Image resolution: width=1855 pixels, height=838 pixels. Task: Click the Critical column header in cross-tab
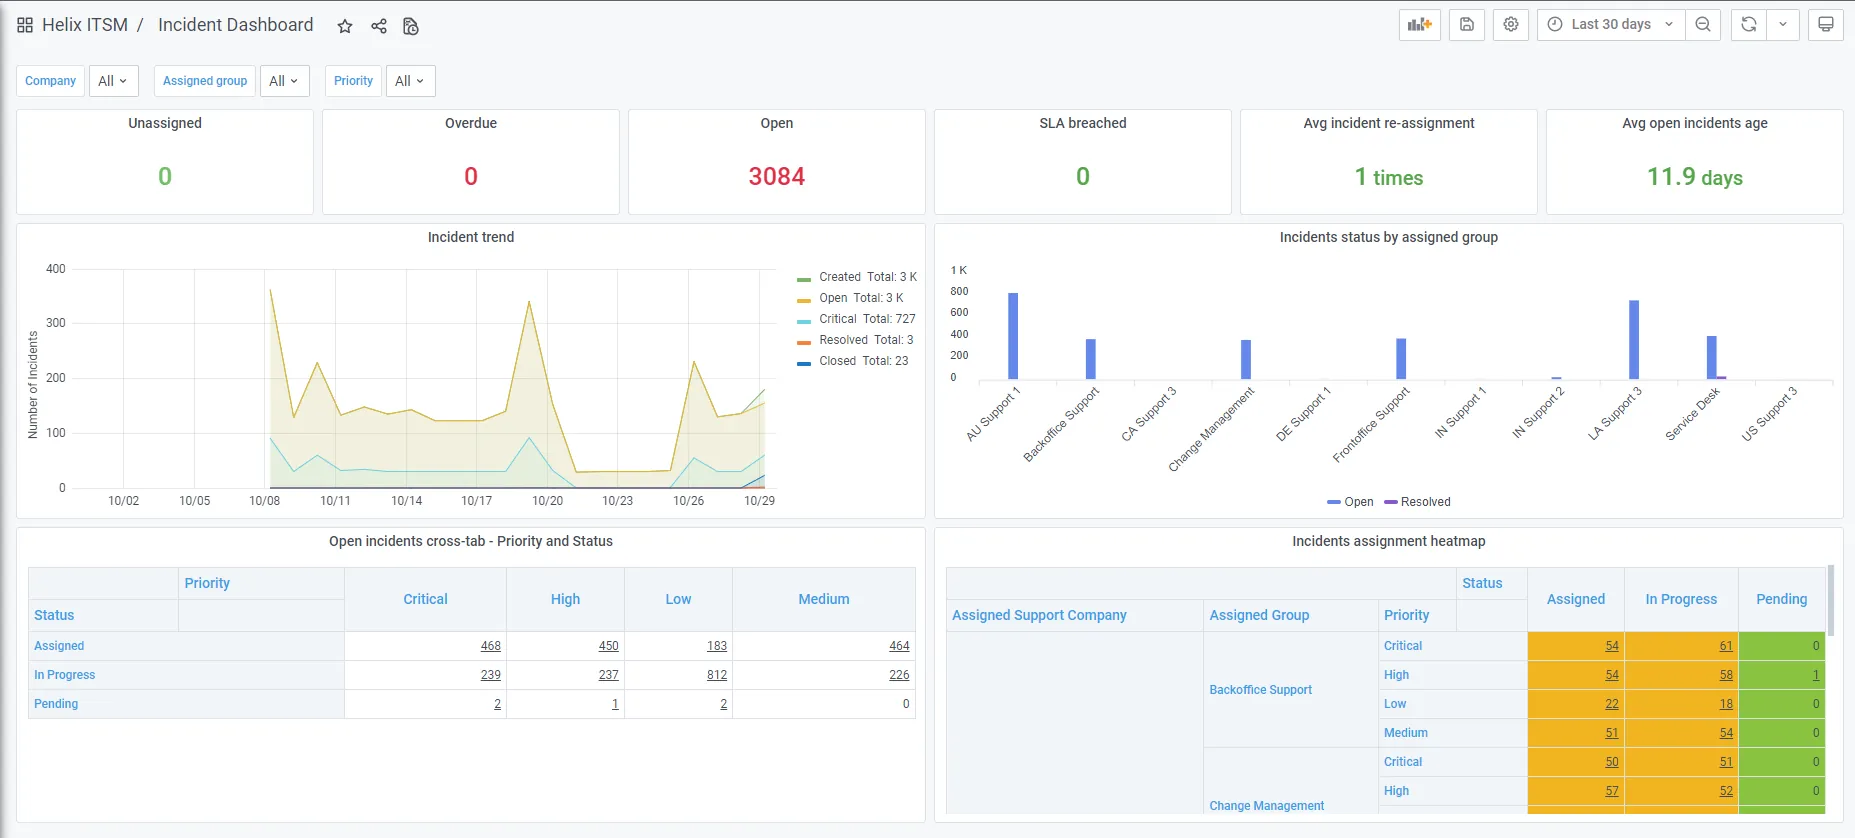425,599
